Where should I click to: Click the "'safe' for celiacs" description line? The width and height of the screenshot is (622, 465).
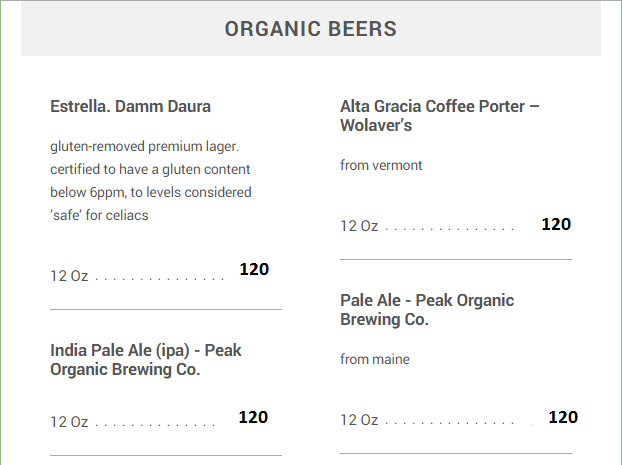[99, 215]
